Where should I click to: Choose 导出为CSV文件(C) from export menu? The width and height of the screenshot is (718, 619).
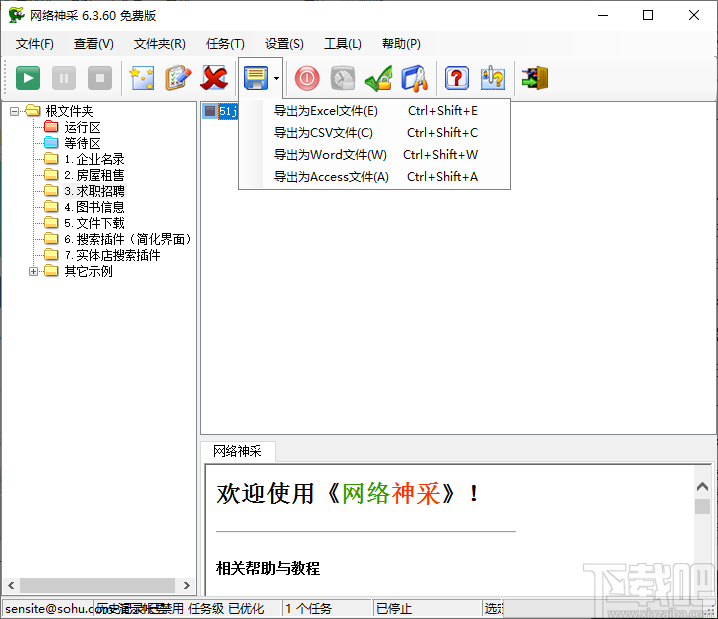coord(374,133)
